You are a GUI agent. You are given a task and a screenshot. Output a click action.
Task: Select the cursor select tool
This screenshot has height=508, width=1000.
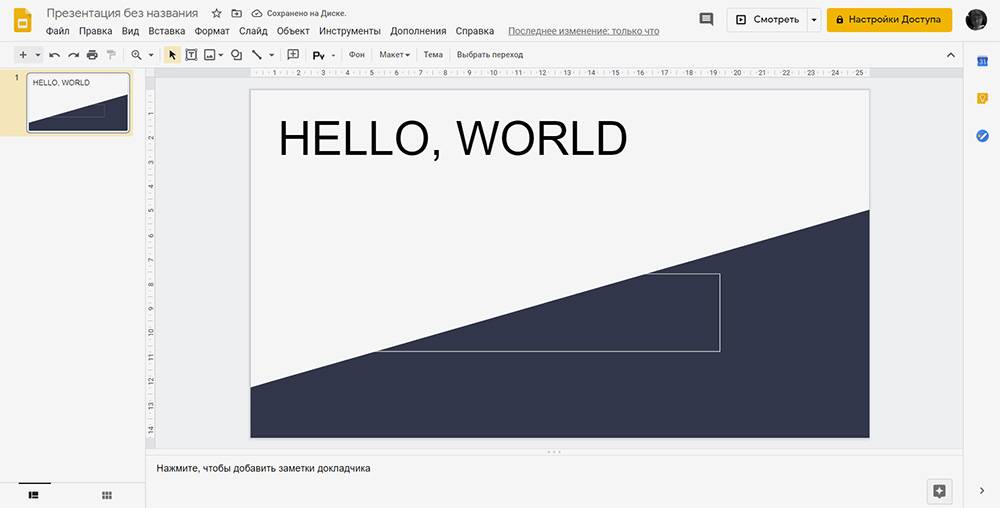coord(172,55)
